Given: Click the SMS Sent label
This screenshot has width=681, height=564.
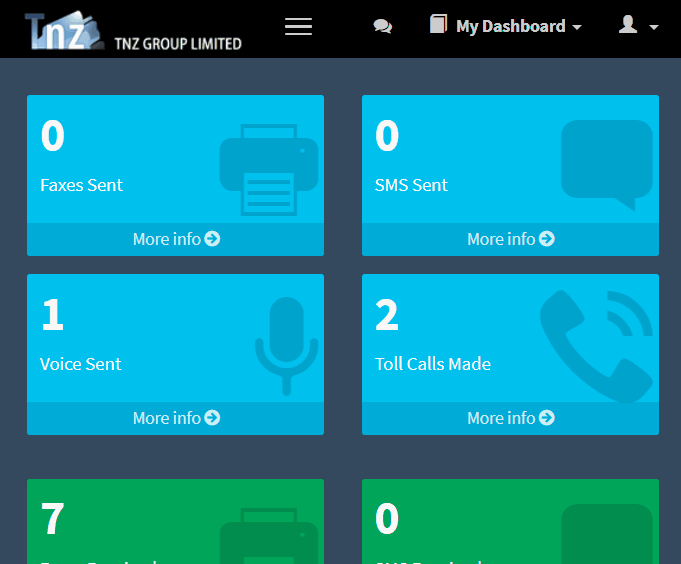Looking at the screenshot, I should pos(411,185).
